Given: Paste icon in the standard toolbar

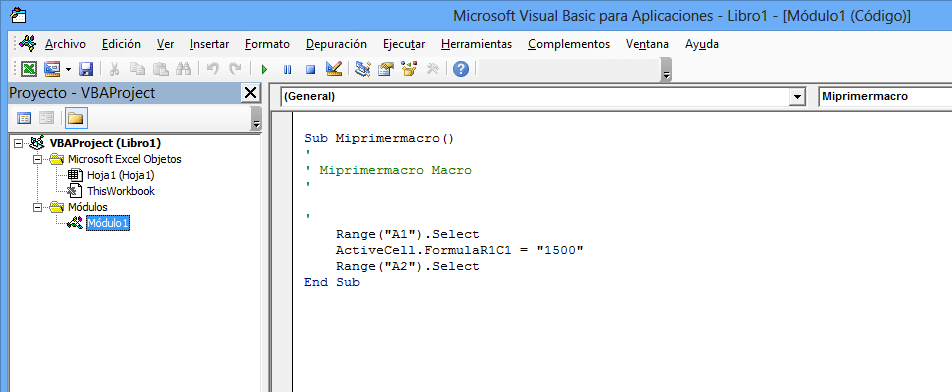Looking at the screenshot, I should coord(161,69).
